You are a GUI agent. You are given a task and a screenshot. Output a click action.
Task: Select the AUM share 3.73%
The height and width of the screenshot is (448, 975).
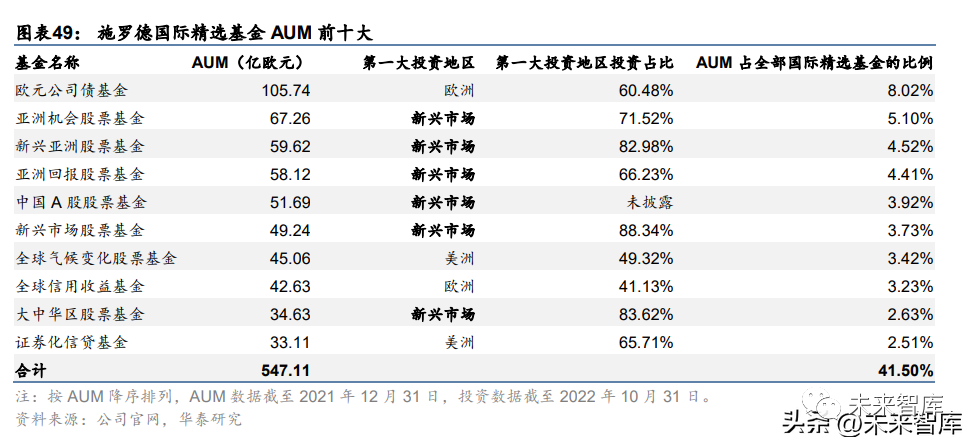[x=910, y=231]
